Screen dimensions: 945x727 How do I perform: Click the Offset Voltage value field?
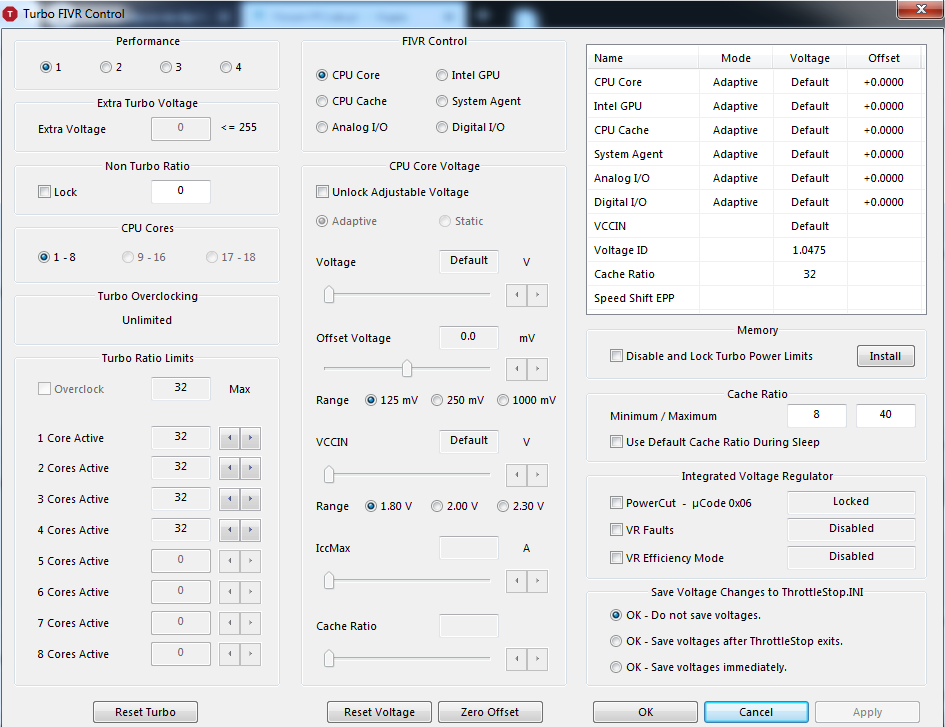(468, 337)
